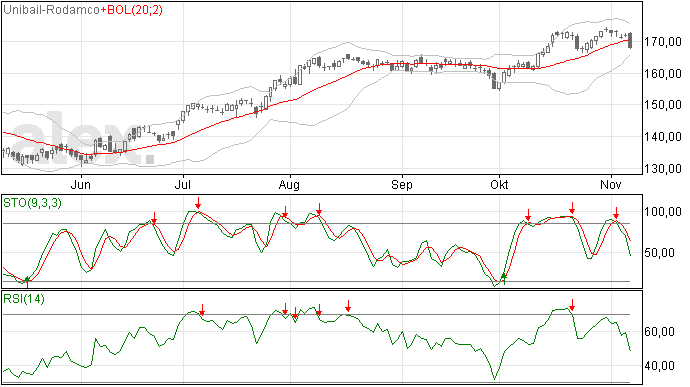Click the 140,00 price axis value
690x387 pixels.
(x=663, y=137)
